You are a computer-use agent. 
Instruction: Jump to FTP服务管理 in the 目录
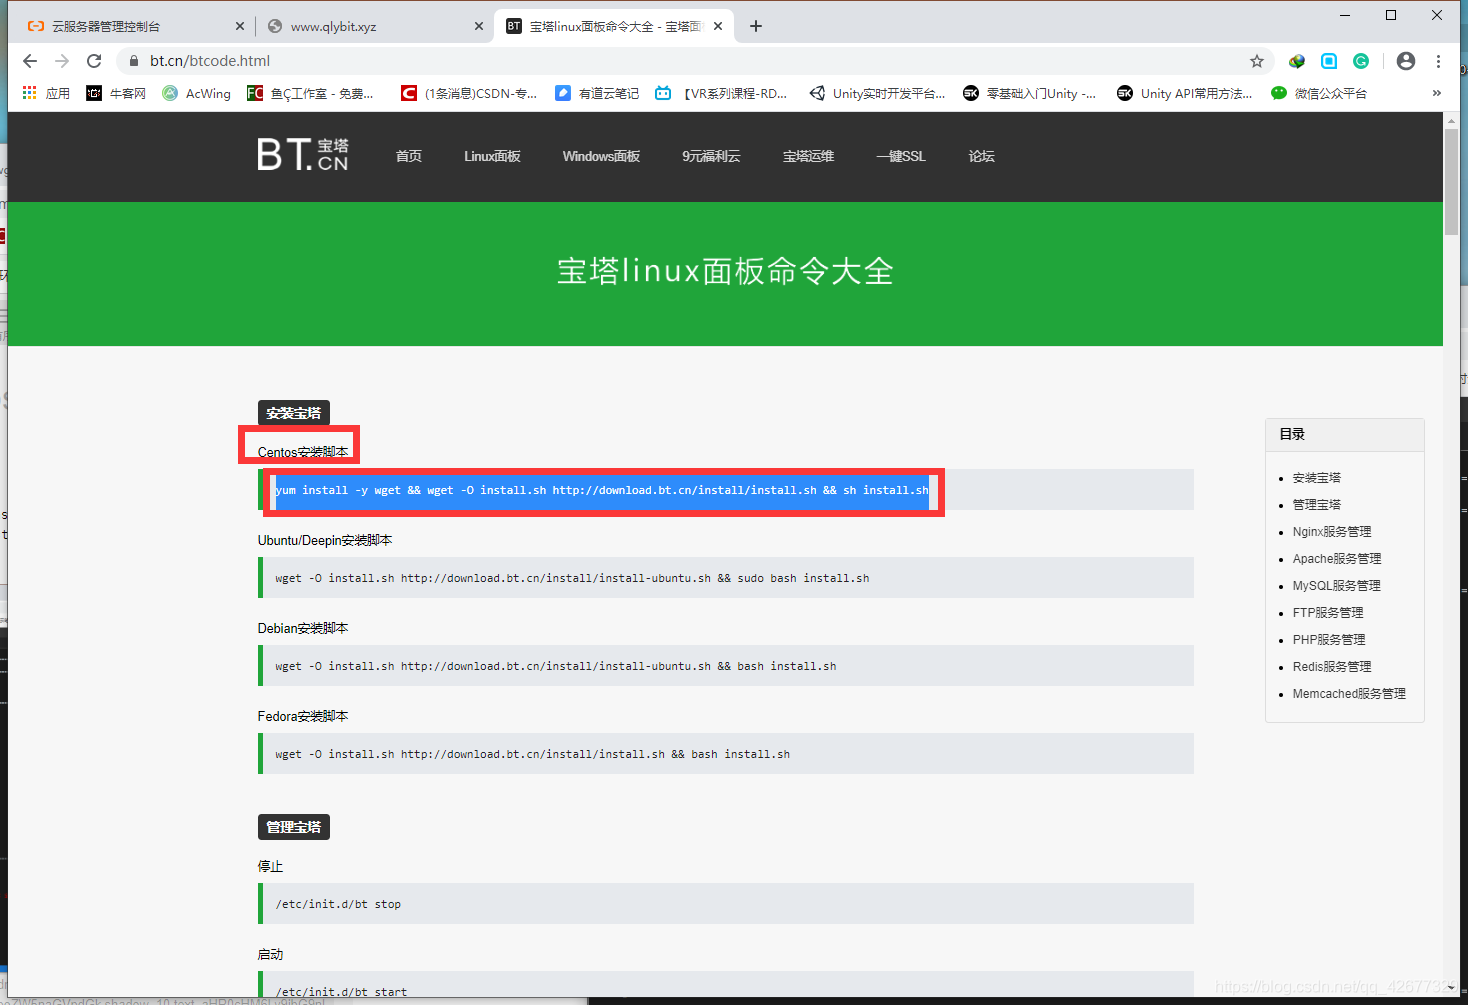point(1328,613)
